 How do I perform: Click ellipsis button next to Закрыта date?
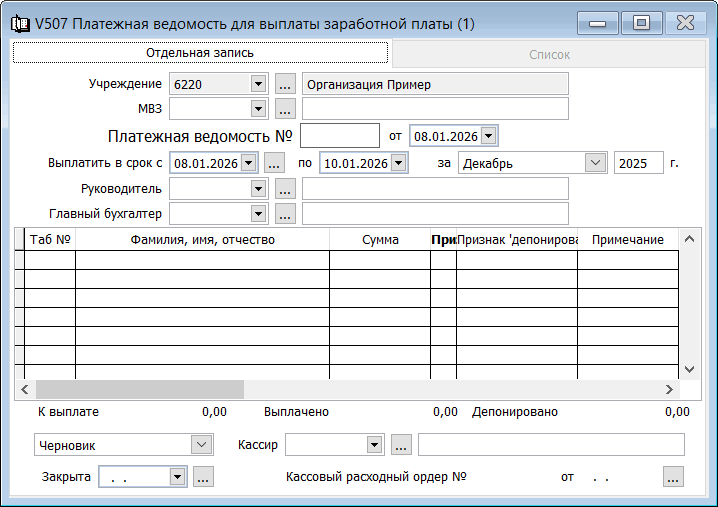(x=203, y=477)
